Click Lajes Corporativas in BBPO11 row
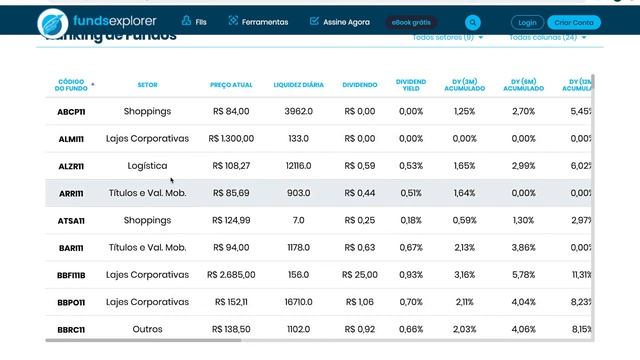The image size is (640, 360). (x=147, y=302)
